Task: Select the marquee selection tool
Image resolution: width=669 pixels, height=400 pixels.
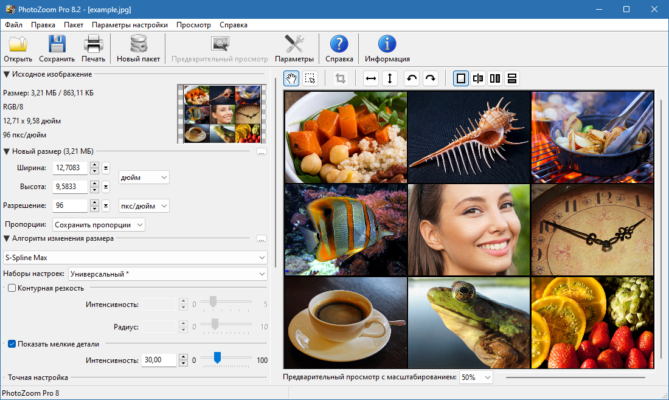Action: tap(310, 78)
